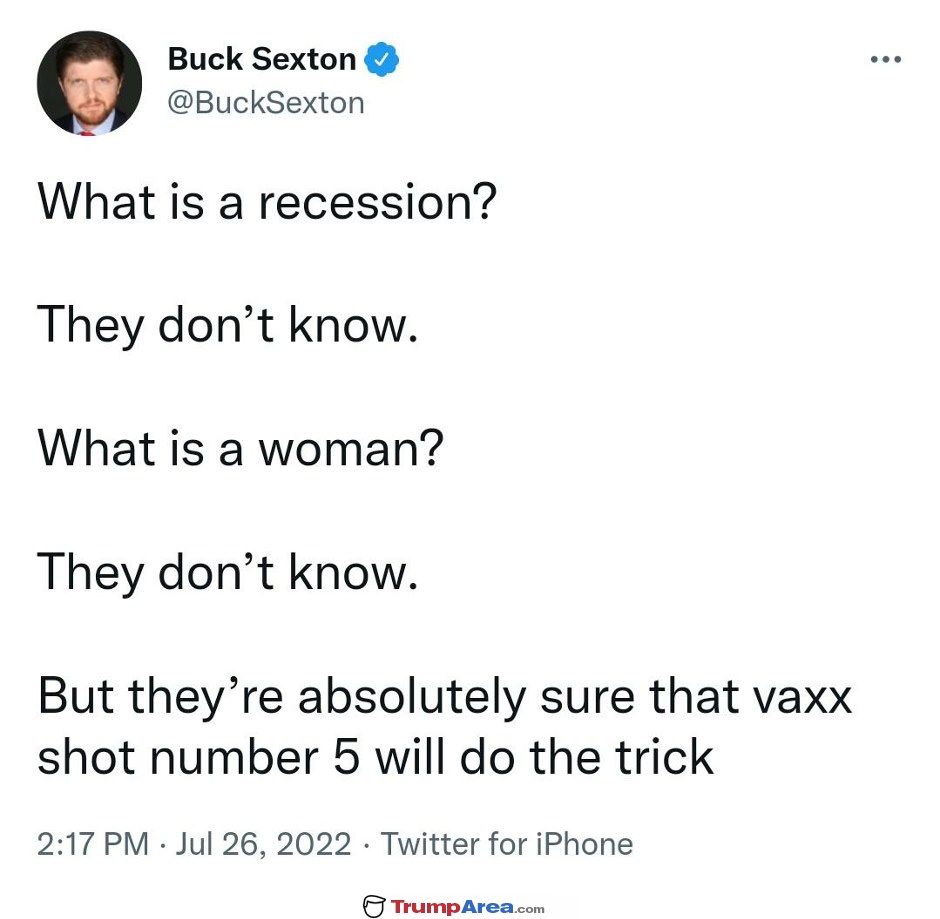Screen dimensions: 940x919
Task: Click the word 'woman?' in the tweet
Action: point(351,449)
